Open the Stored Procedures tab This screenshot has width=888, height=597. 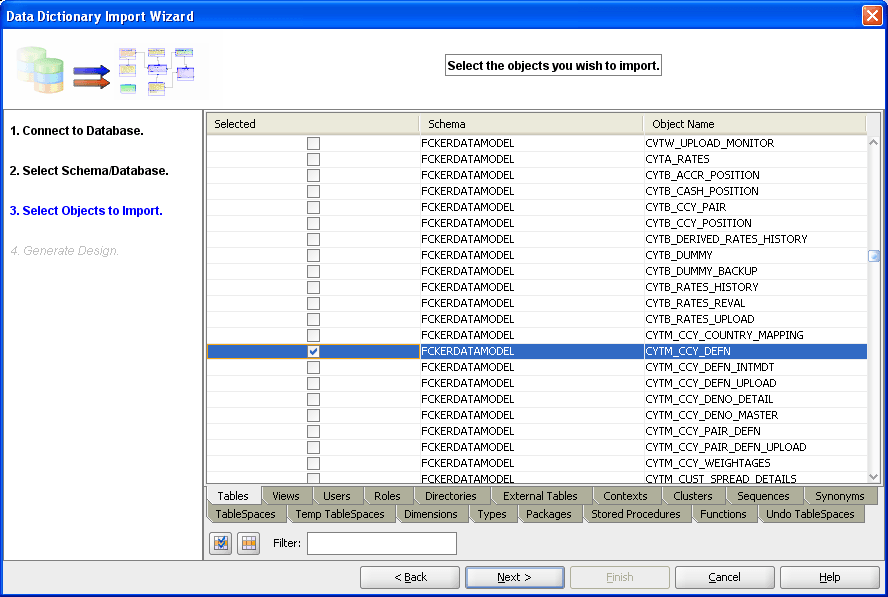[x=636, y=514]
